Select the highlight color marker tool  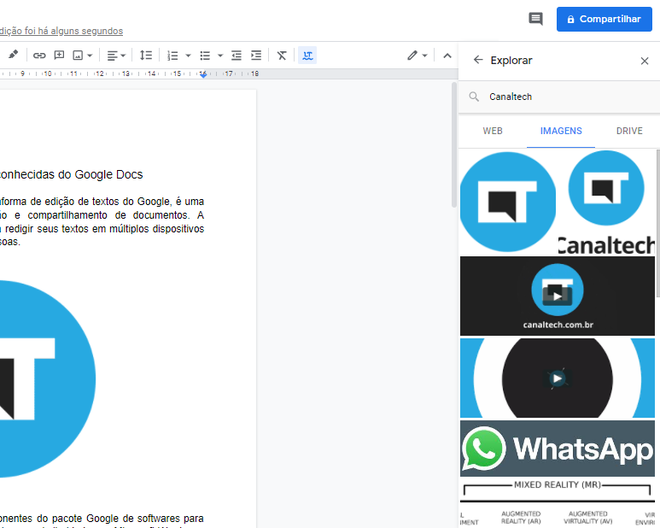(x=13, y=55)
